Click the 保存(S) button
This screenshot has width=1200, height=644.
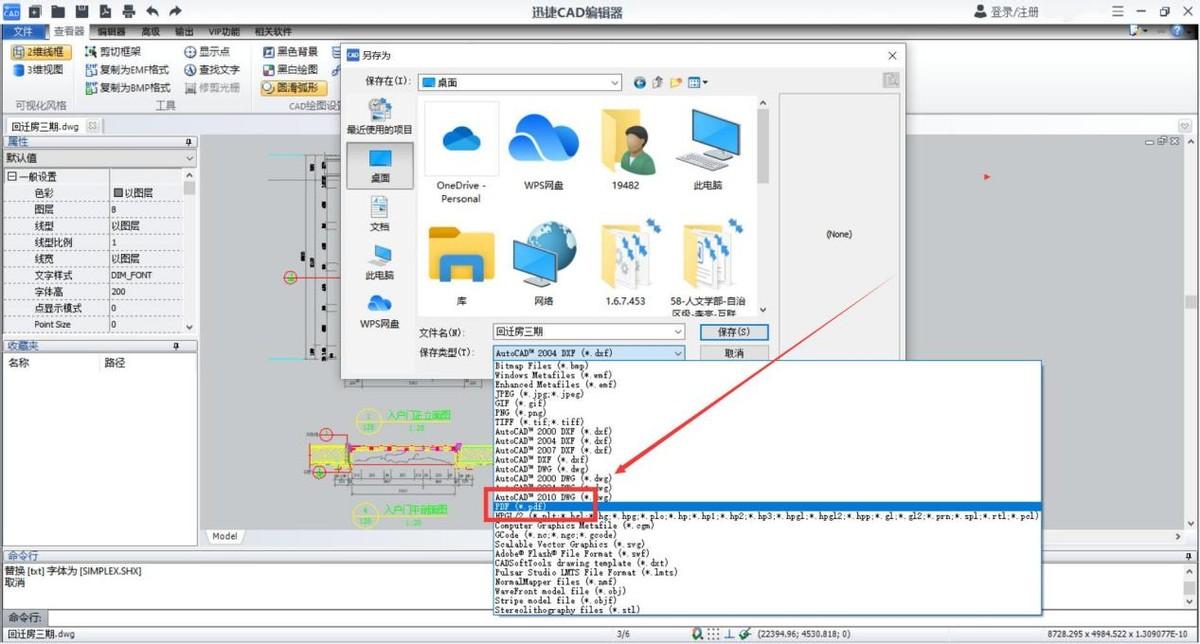[x=734, y=332]
